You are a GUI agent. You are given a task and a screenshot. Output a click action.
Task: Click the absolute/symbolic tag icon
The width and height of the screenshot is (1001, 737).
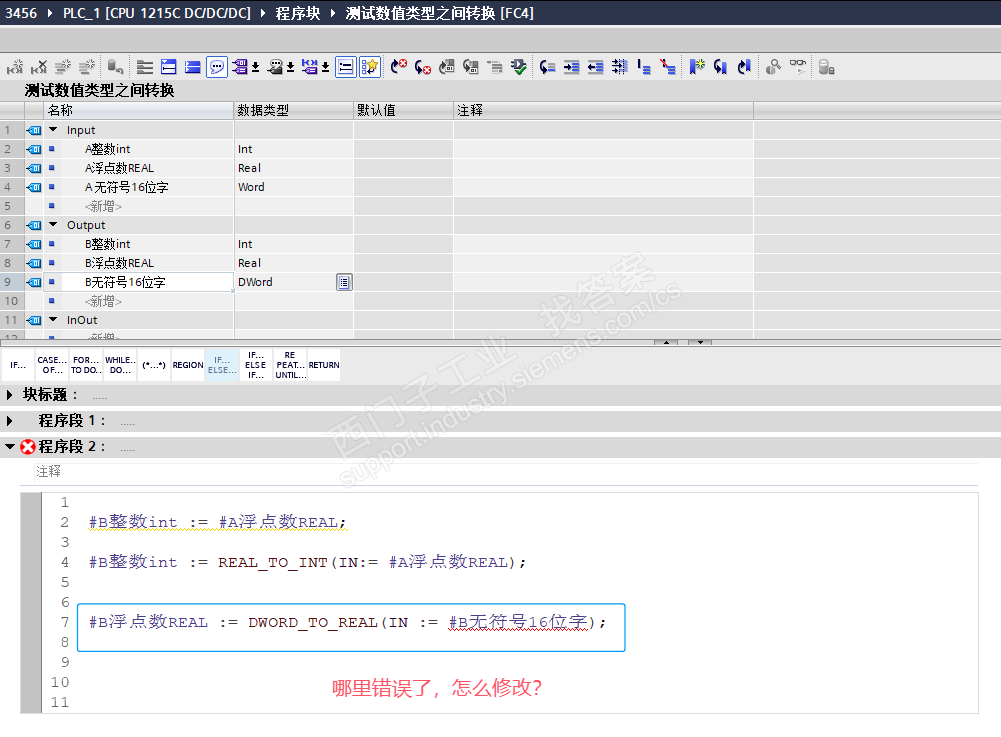(240, 67)
